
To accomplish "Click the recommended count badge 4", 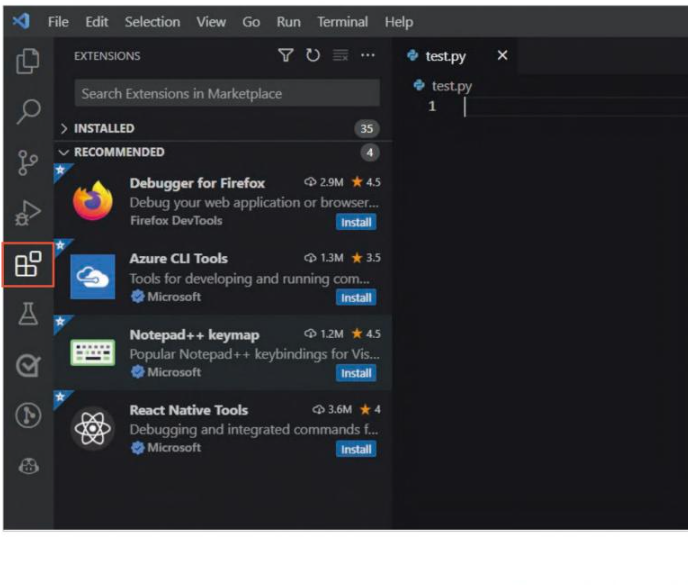I will [x=370, y=153].
